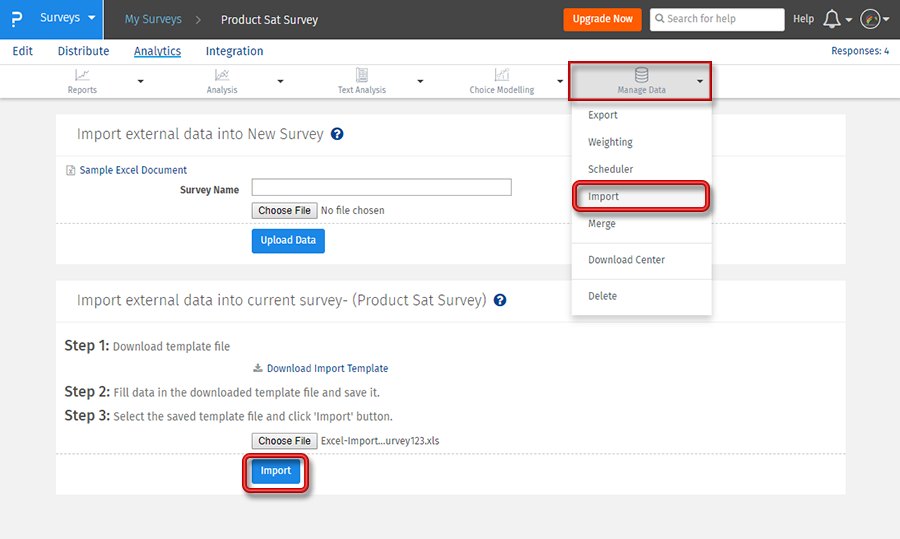Open the Manage Data database icon

641,75
